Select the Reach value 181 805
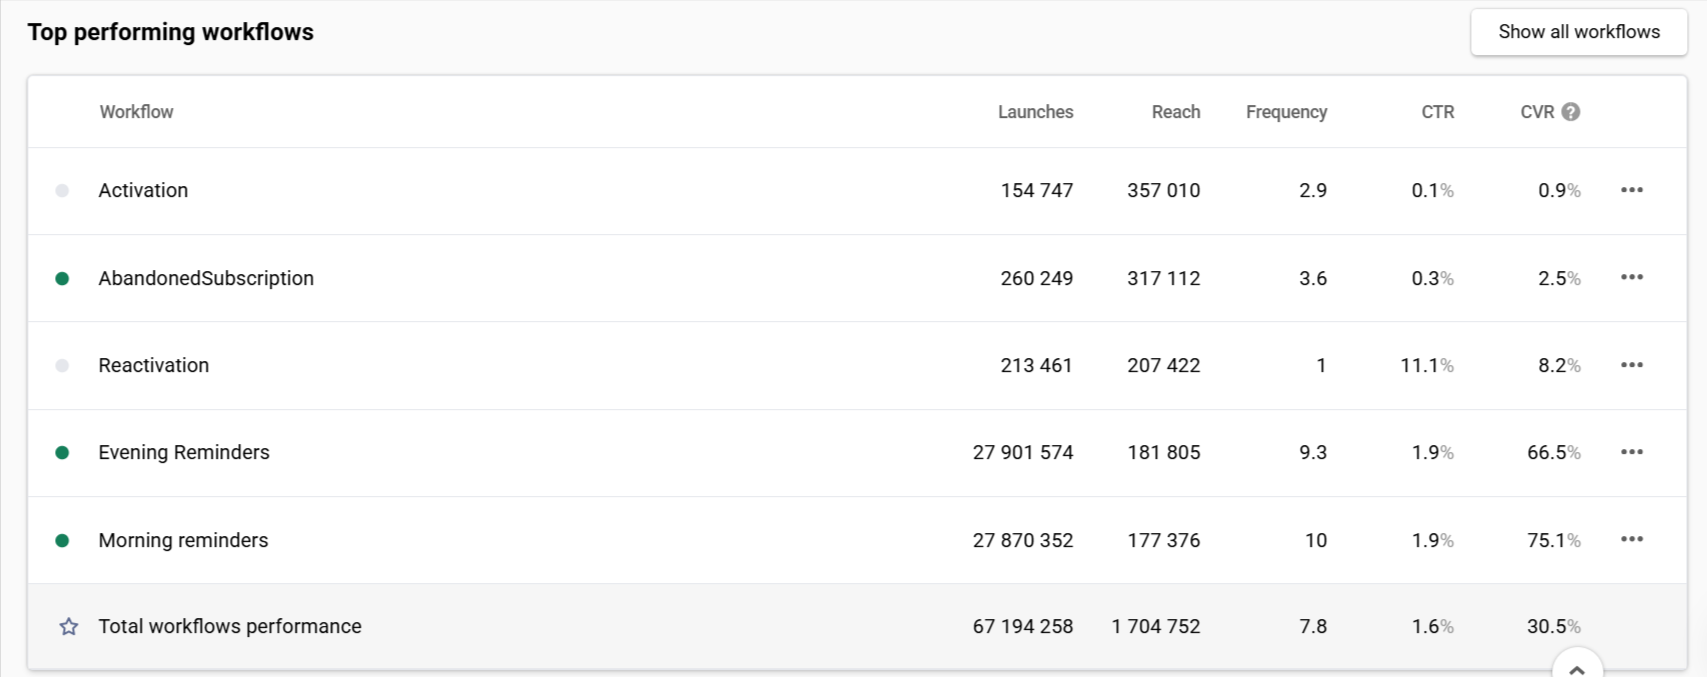Screen dimensions: 1707x677 1163,452
